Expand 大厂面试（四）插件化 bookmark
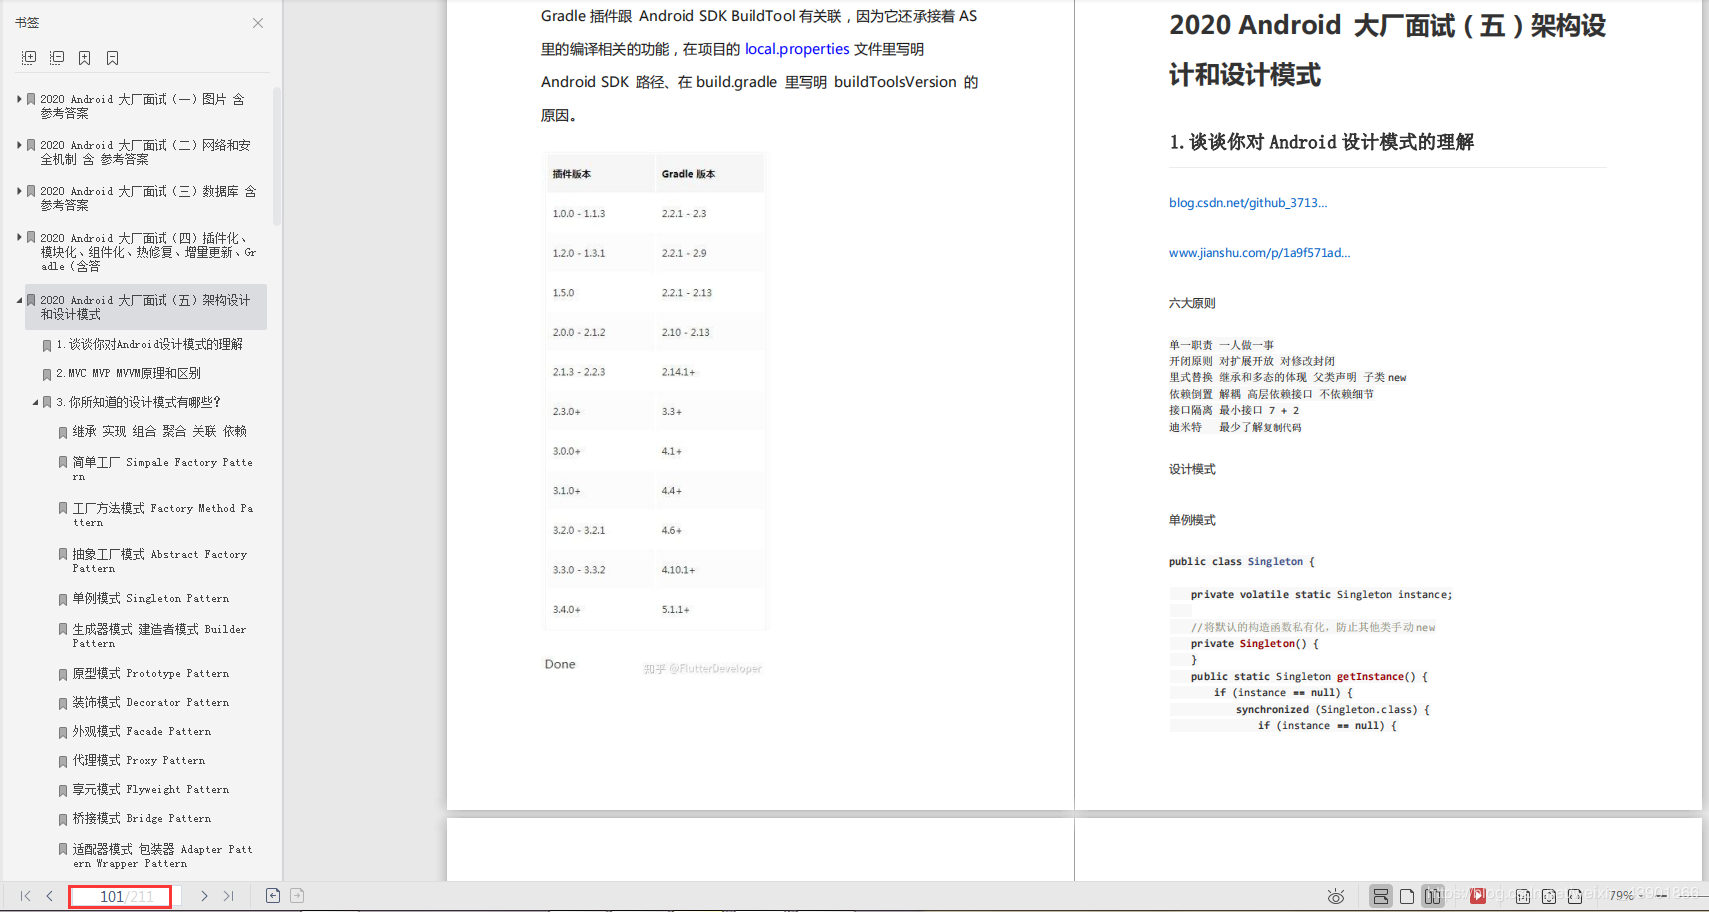Screen dimensions: 1709x912 point(19,238)
